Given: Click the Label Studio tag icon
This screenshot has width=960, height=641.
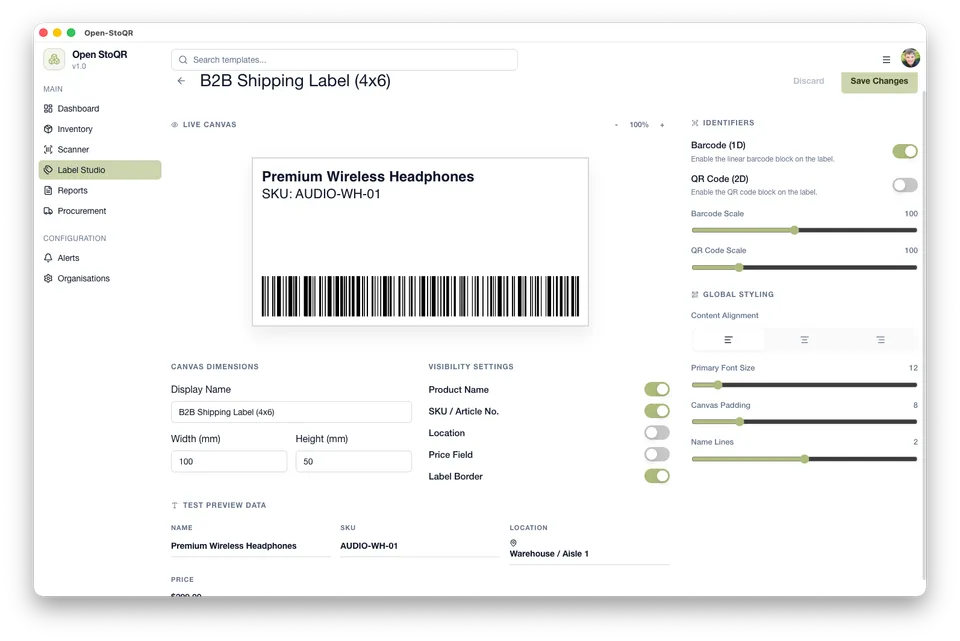Looking at the screenshot, I should point(48,170).
